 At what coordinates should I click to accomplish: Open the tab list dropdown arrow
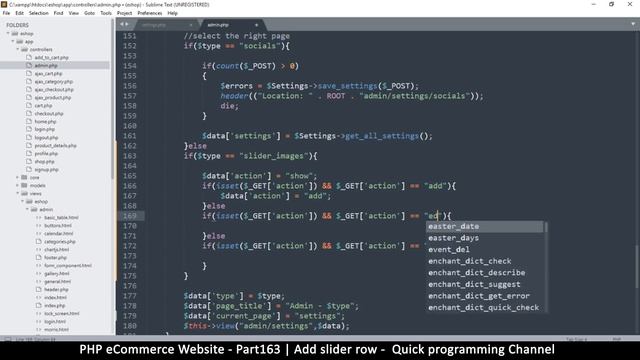pyautogui.click(x=633, y=24)
